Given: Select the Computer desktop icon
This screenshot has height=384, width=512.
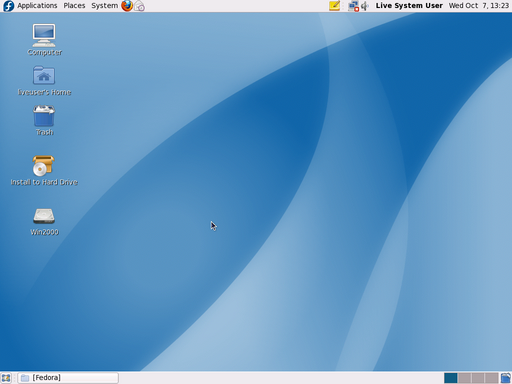Looking at the screenshot, I should tap(44, 40).
